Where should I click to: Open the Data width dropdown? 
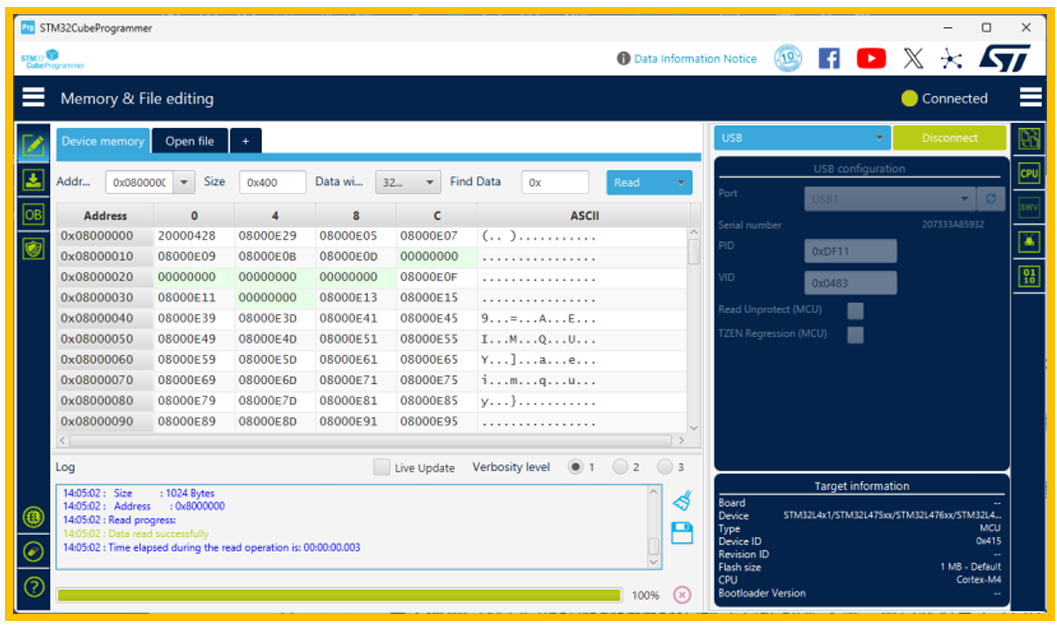point(408,182)
